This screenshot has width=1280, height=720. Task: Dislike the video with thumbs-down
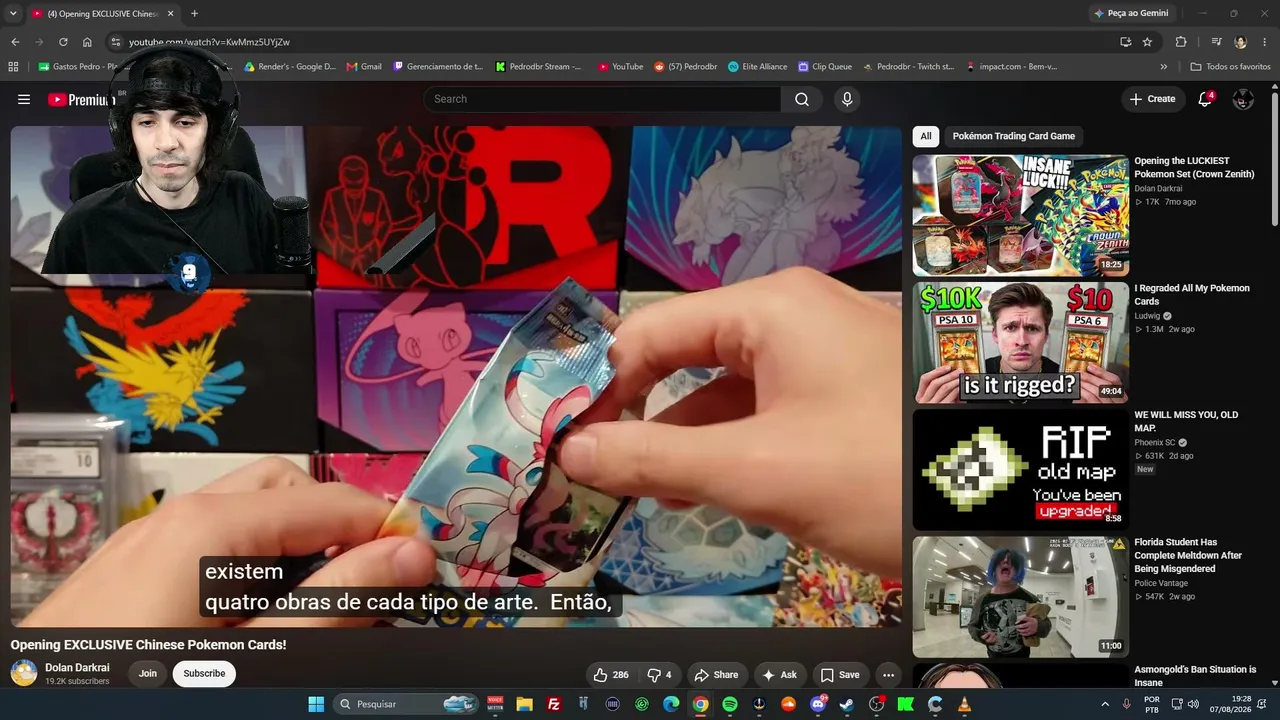(659, 675)
